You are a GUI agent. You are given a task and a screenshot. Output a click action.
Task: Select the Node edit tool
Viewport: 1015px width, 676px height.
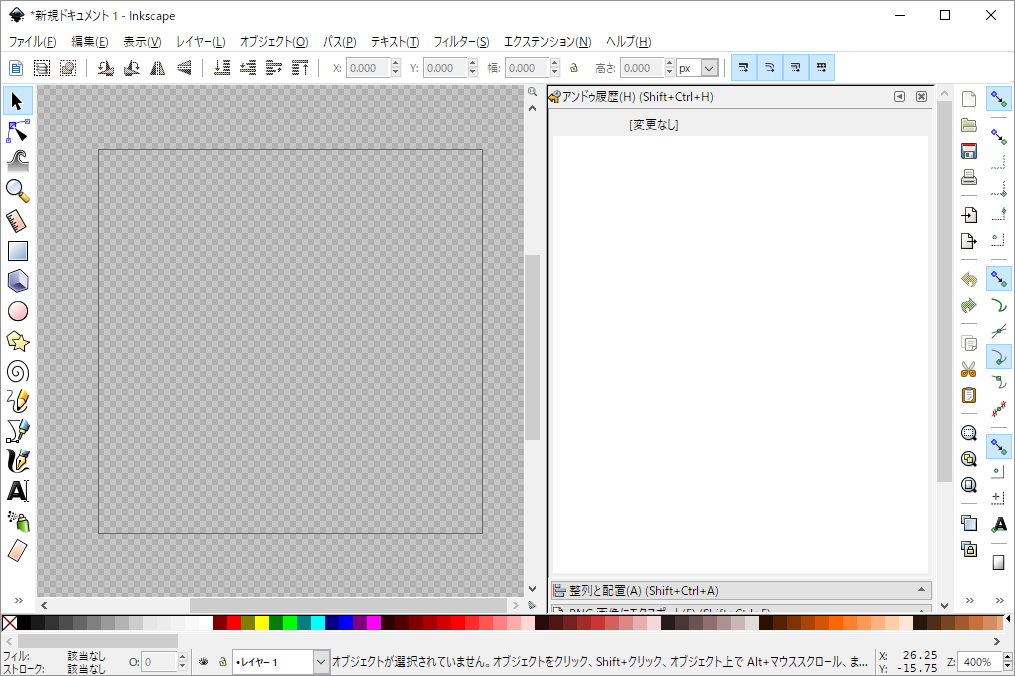pos(17,131)
